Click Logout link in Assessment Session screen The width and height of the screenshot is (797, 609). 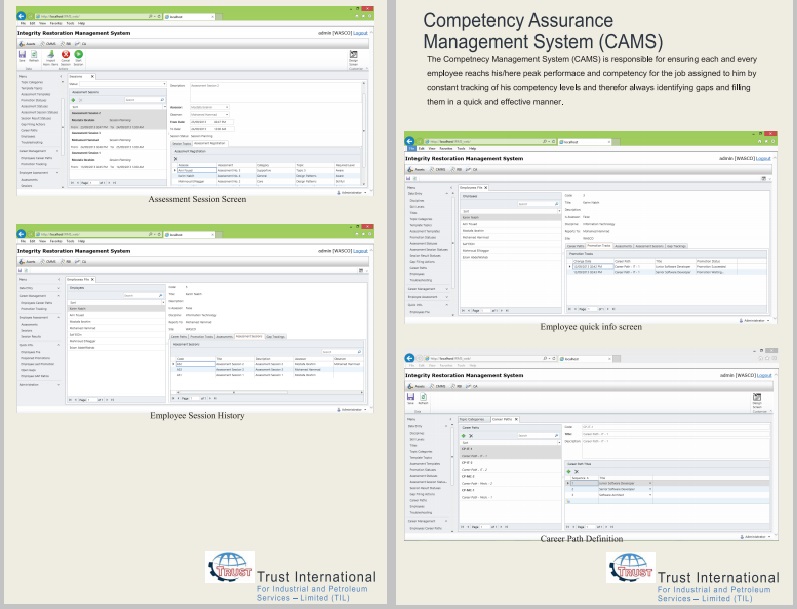(362, 33)
